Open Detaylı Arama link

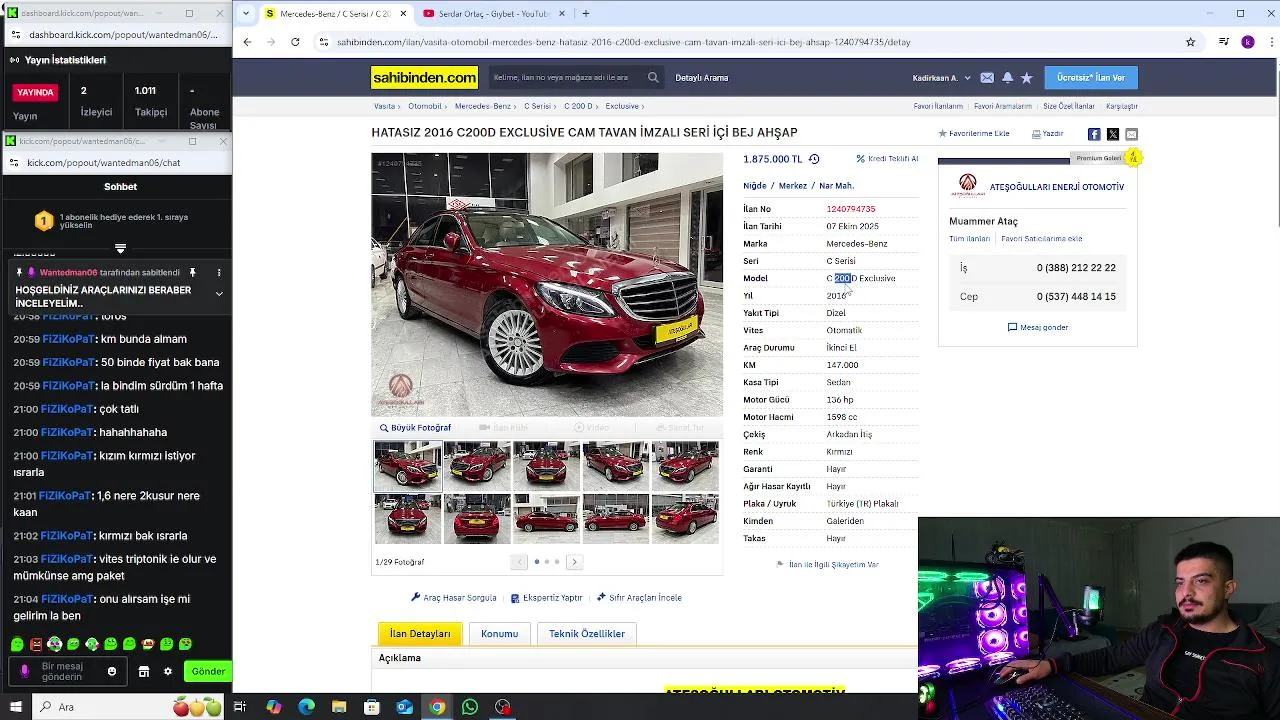click(x=702, y=78)
